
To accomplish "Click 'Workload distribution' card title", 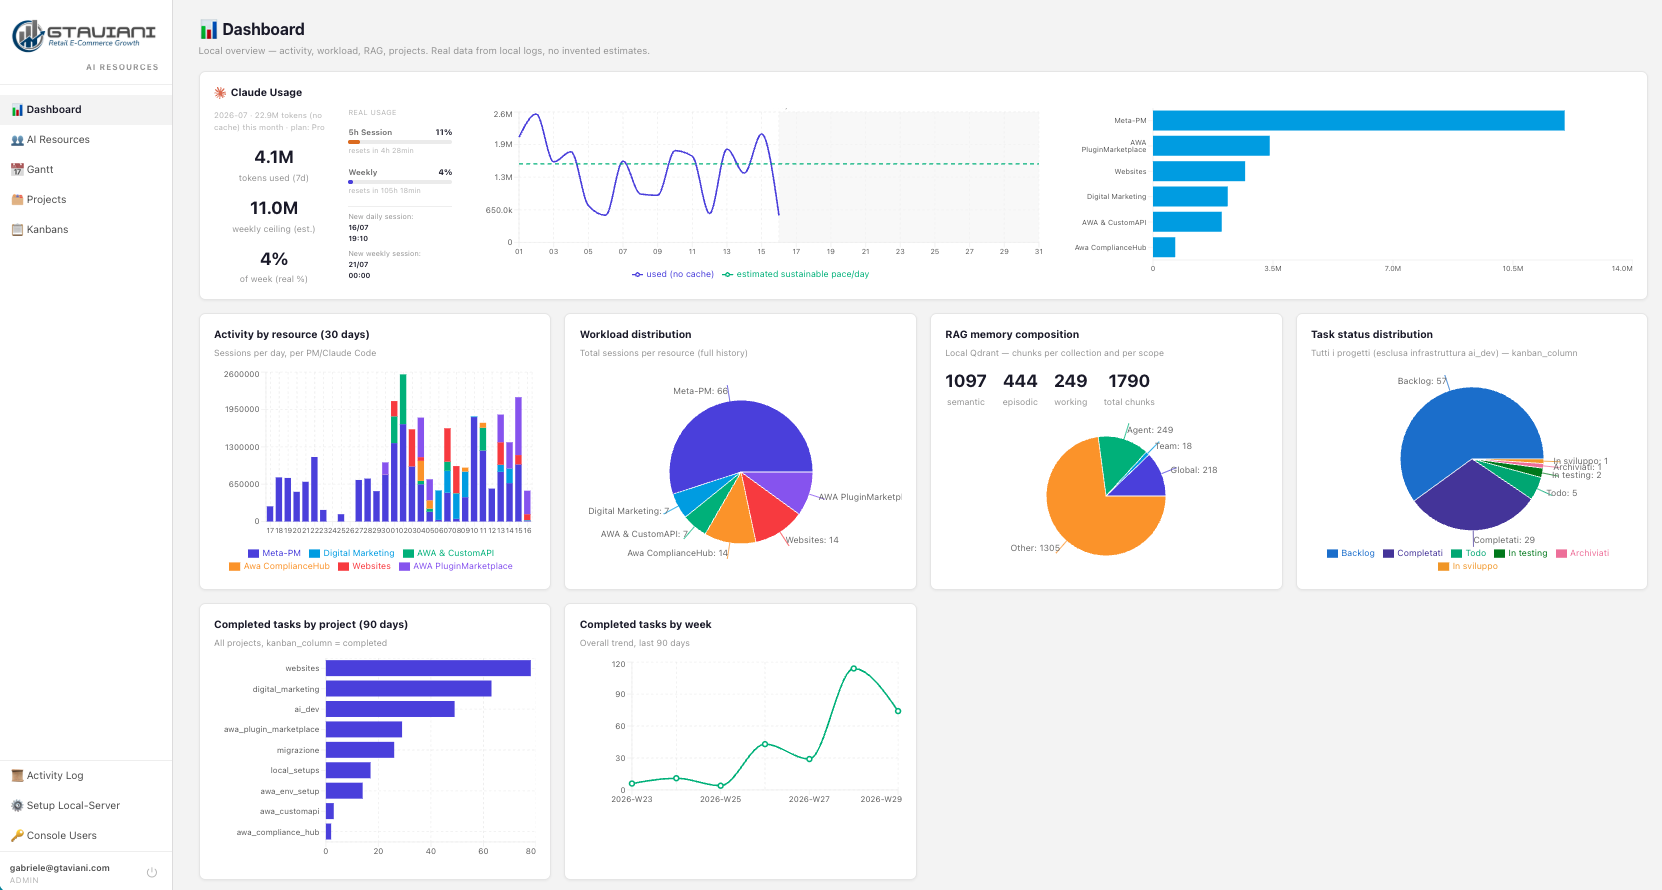I will pyautogui.click(x=636, y=334).
